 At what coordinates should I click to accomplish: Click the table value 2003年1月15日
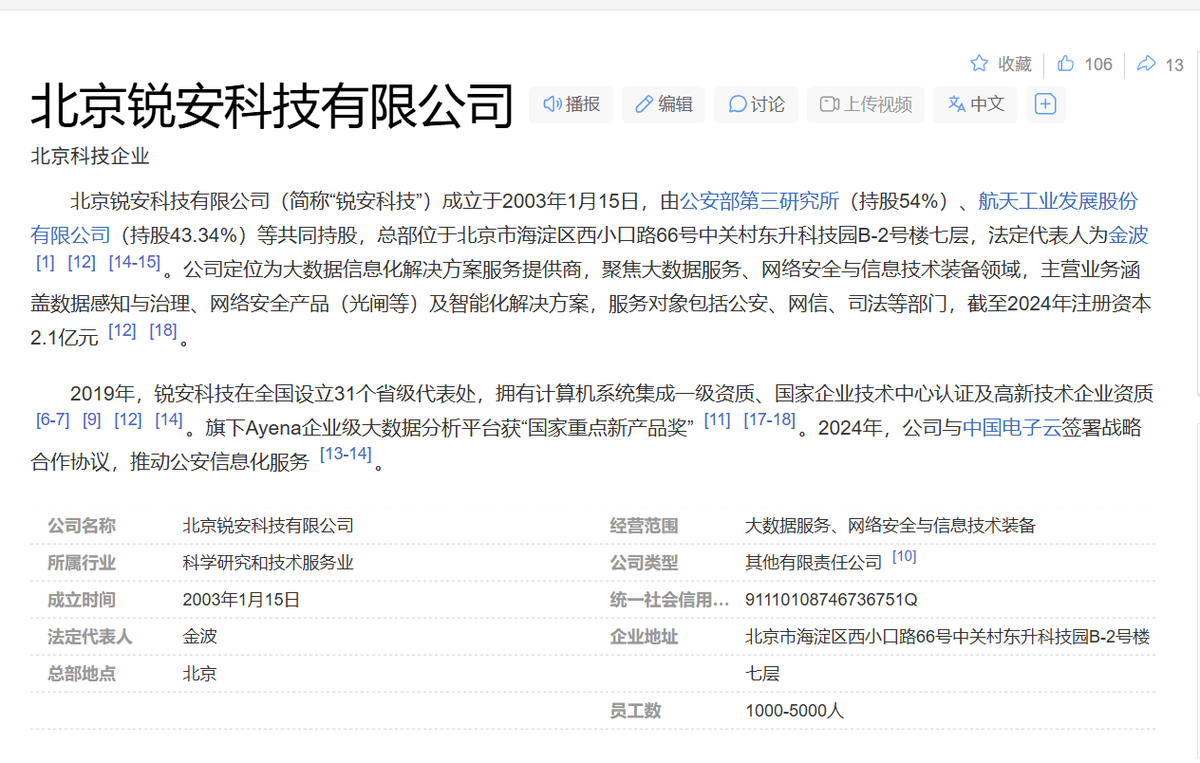pyautogui.click(x=241, y=600)
